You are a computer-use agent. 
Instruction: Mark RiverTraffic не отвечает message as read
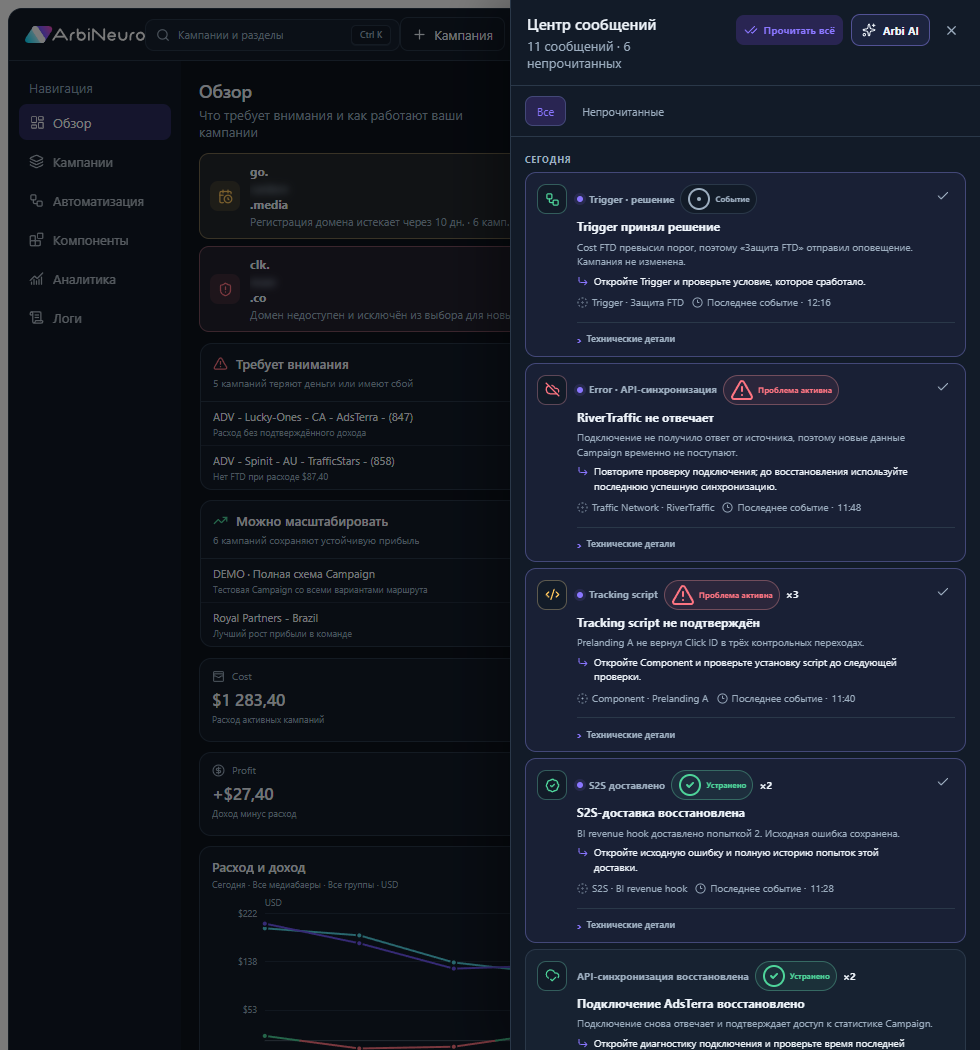point(942,387)
